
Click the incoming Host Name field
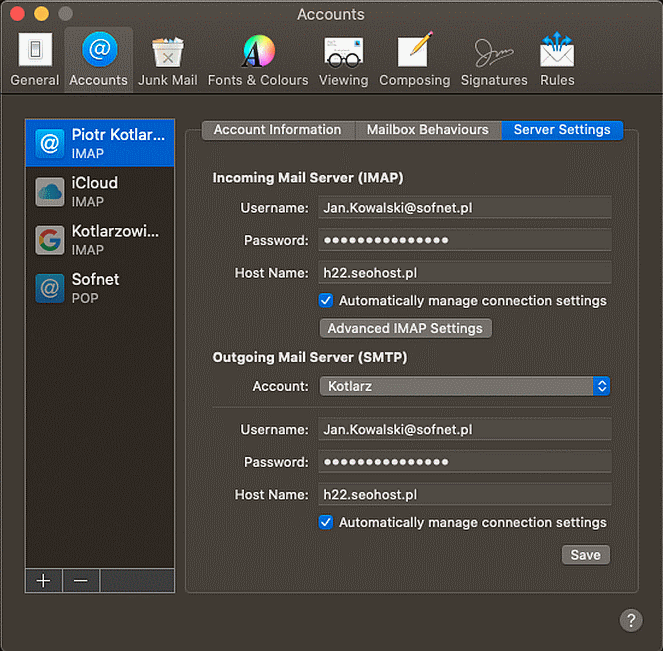(464, 272)
